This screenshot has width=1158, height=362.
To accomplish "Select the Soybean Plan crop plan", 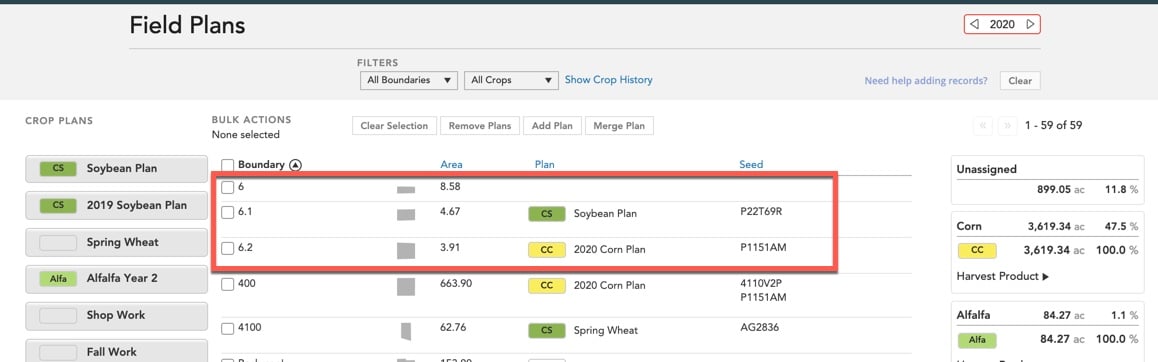I will (x=117, y=168).
